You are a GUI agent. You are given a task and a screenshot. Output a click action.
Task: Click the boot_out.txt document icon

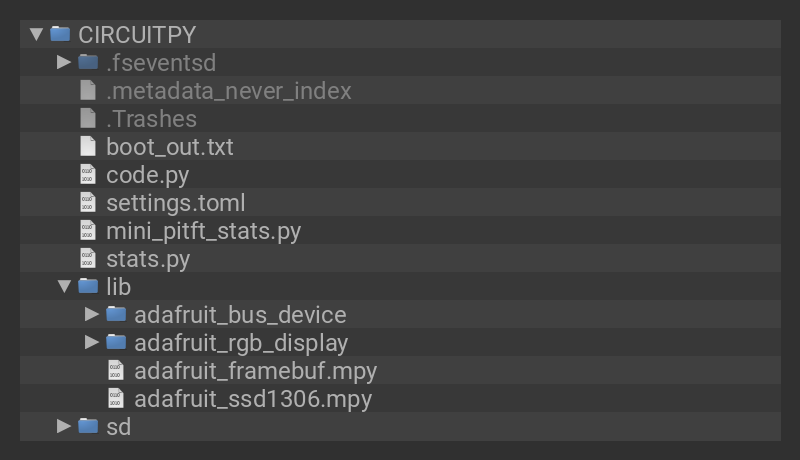(x=88, y=146)
